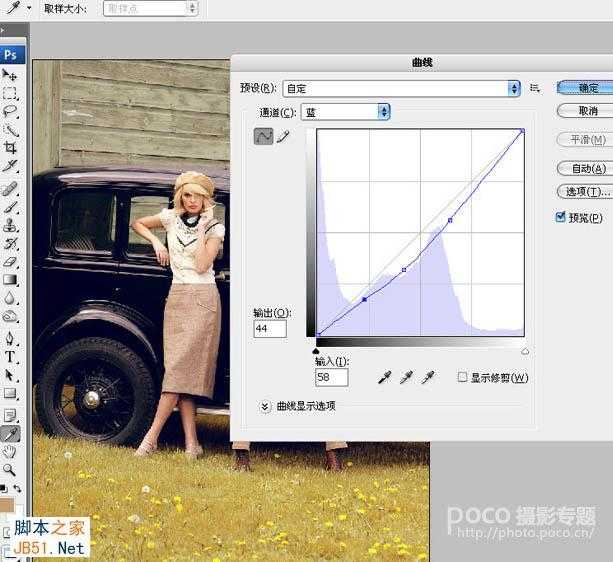Click the 输入 input value field
The height and width of the screenshot is (562, 613).
332,378
